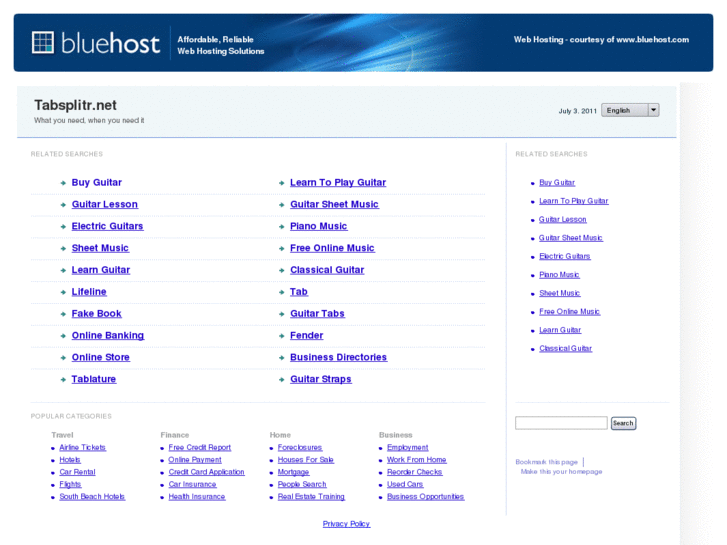Open Free Online Music in main list

pos(332,248)
